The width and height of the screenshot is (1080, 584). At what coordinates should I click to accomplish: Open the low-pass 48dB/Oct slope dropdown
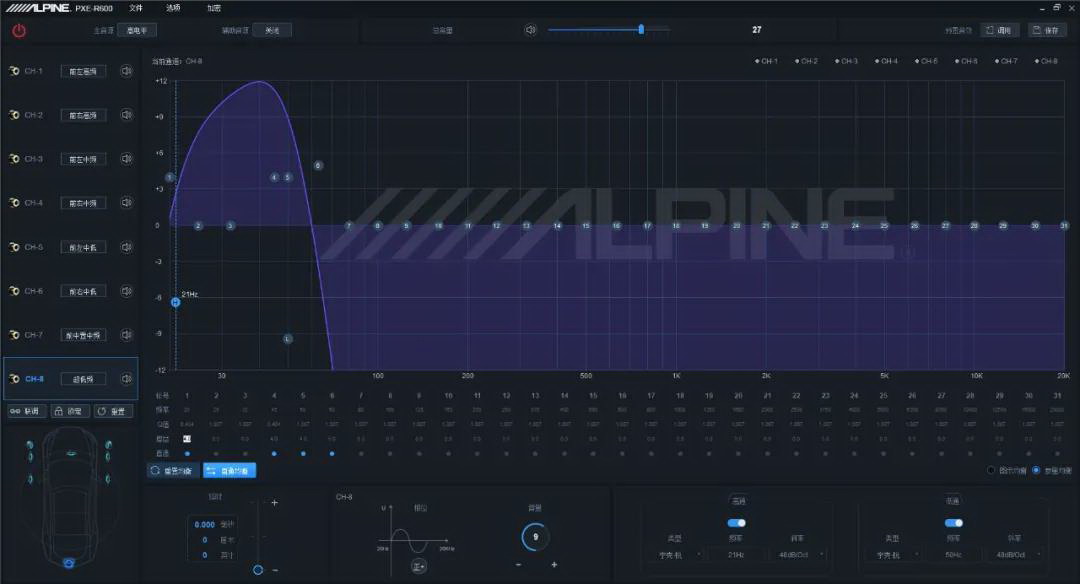coord(1014,554)
